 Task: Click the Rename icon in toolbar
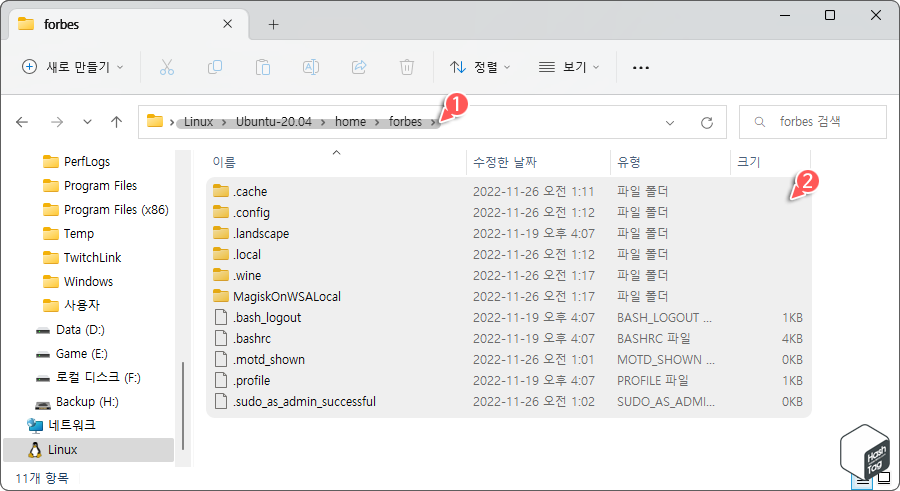311,67
